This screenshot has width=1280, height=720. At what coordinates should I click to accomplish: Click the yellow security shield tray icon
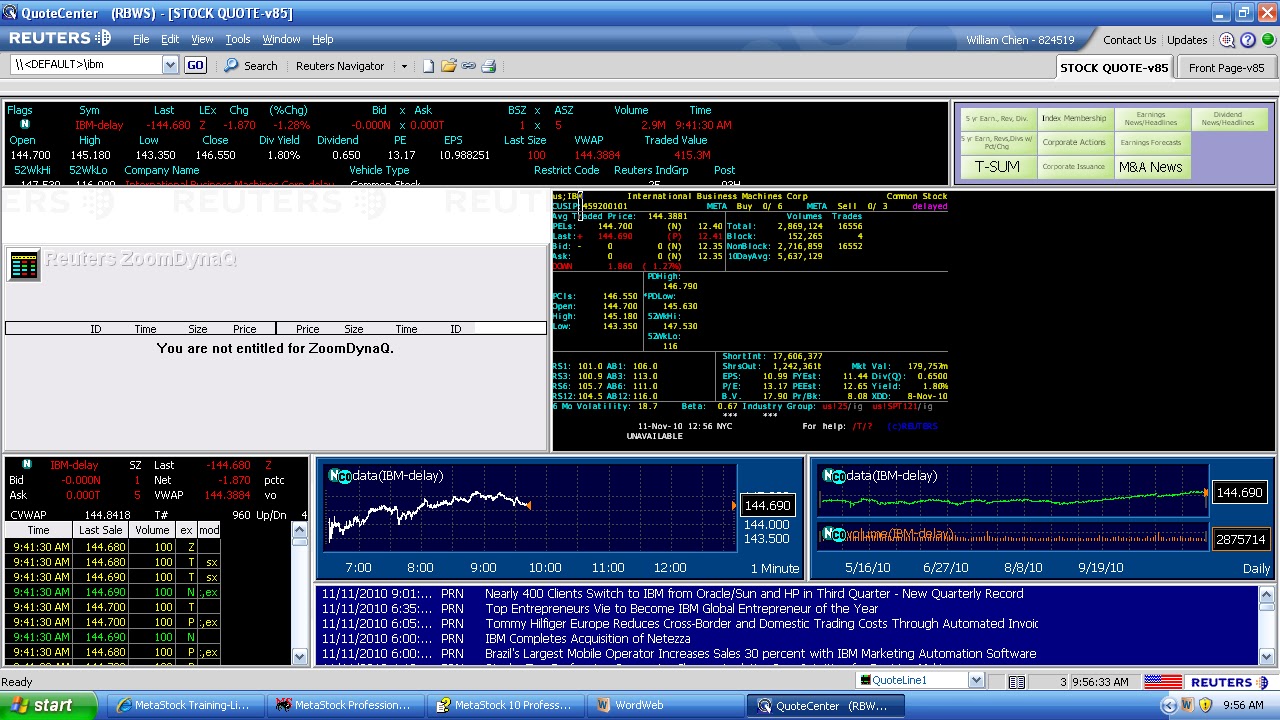[x=1205, y=705]
